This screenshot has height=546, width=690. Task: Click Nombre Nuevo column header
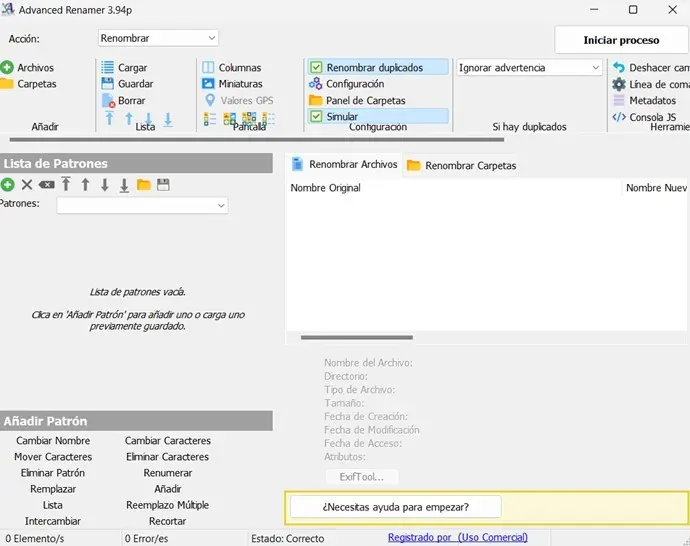pos(656,188)
